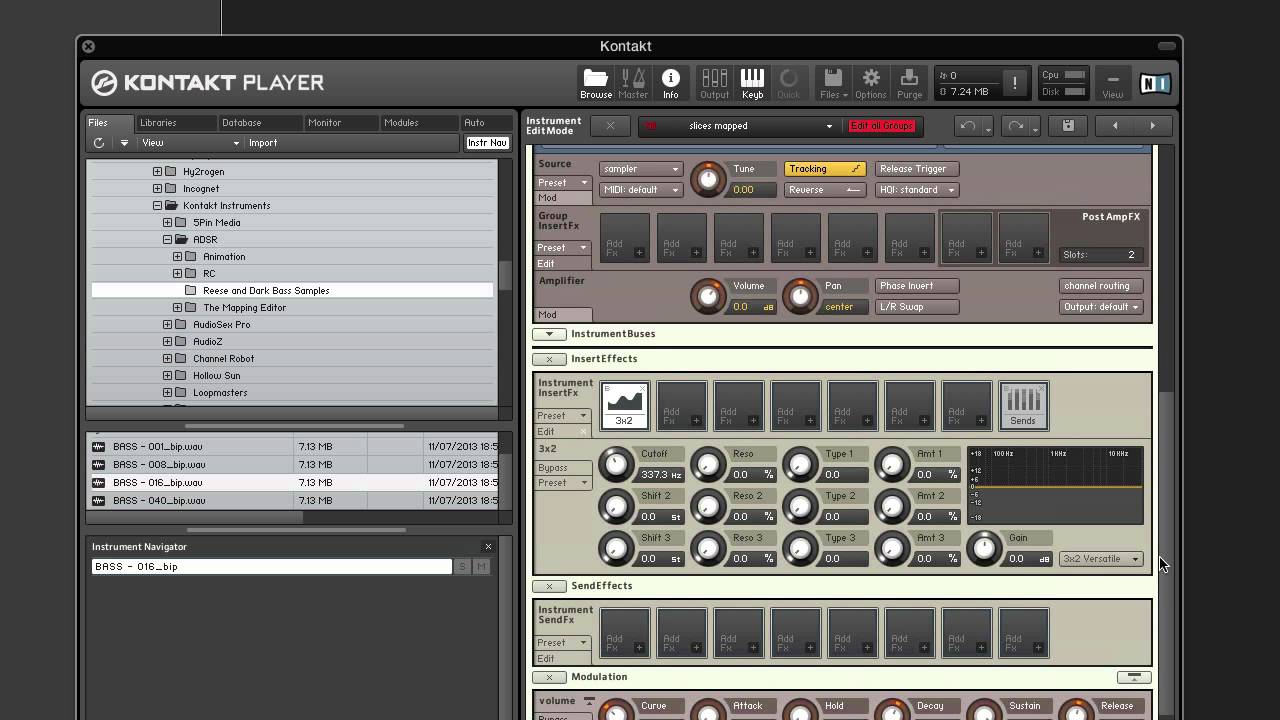This screenshot has width=1280, height=720.
Task: Toggle mute M on BASS - 016_bip
Action: click(481, 567)
